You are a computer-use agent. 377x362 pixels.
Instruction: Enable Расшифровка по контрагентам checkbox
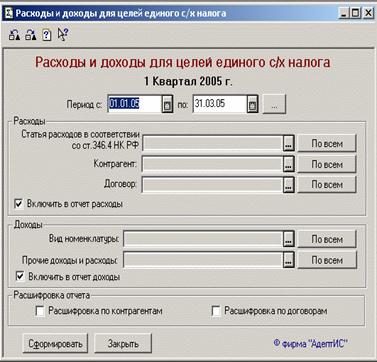[40, 311]
